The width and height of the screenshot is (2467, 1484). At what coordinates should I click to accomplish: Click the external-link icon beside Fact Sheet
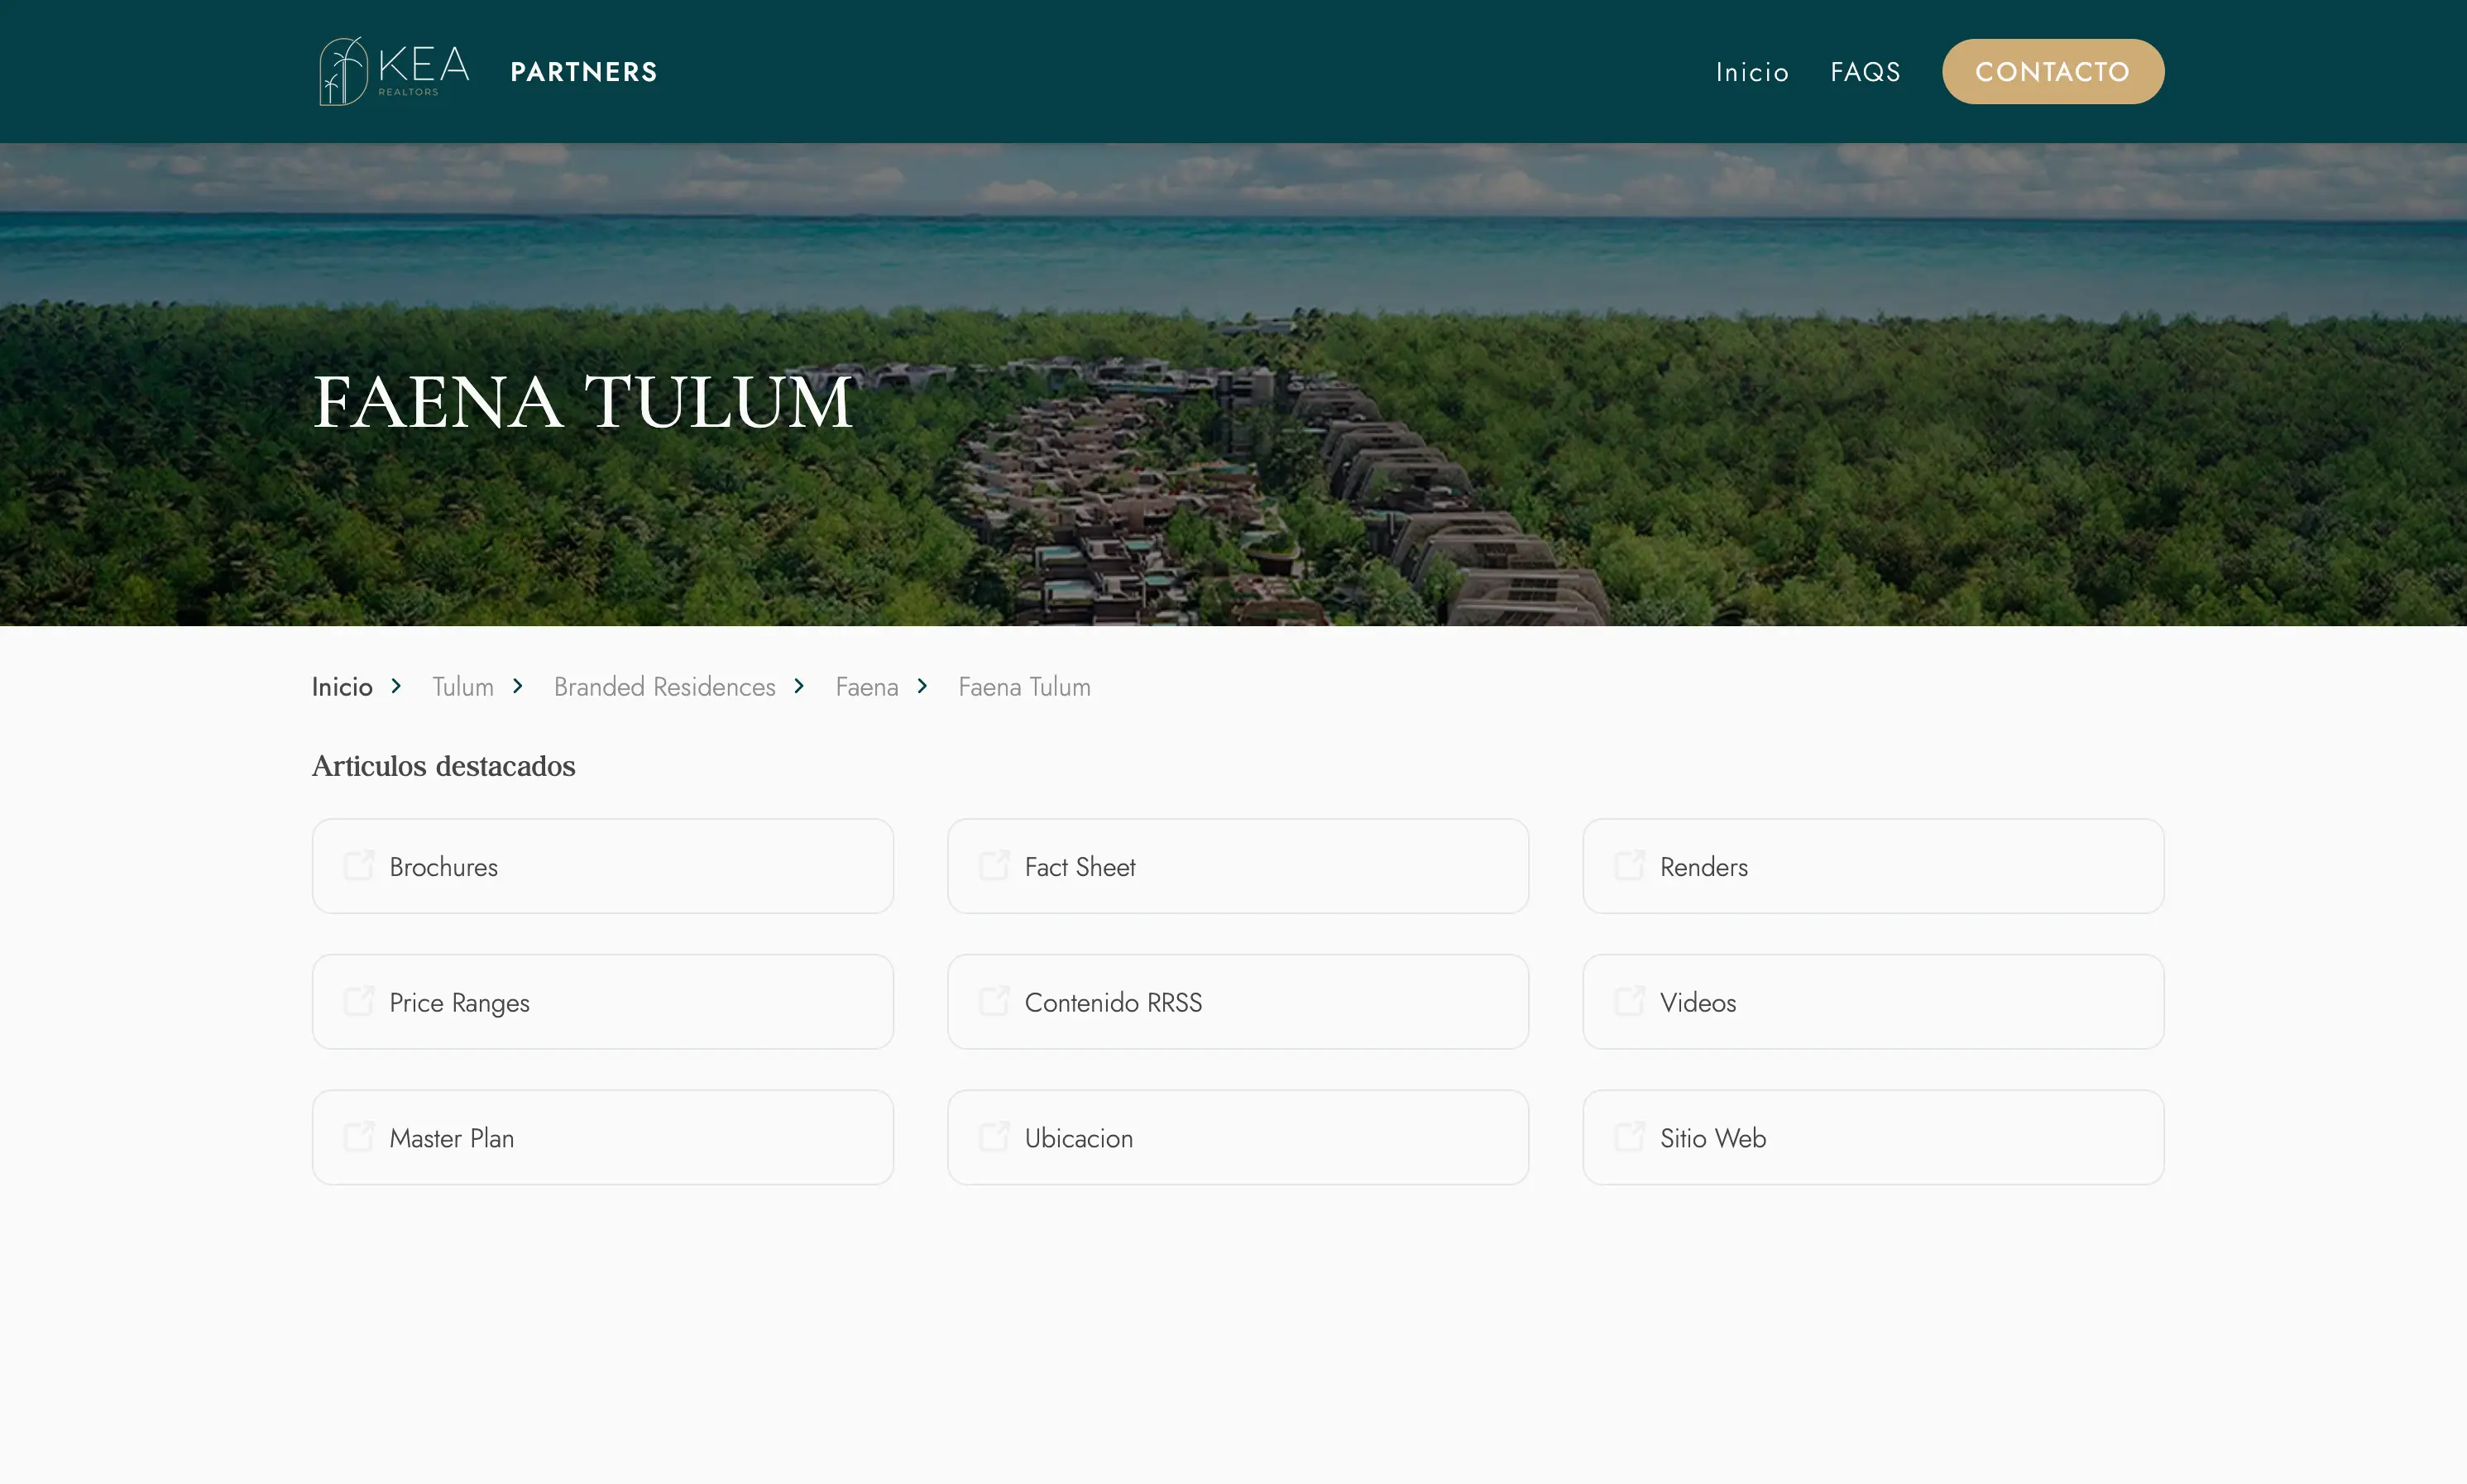(994, 866)
